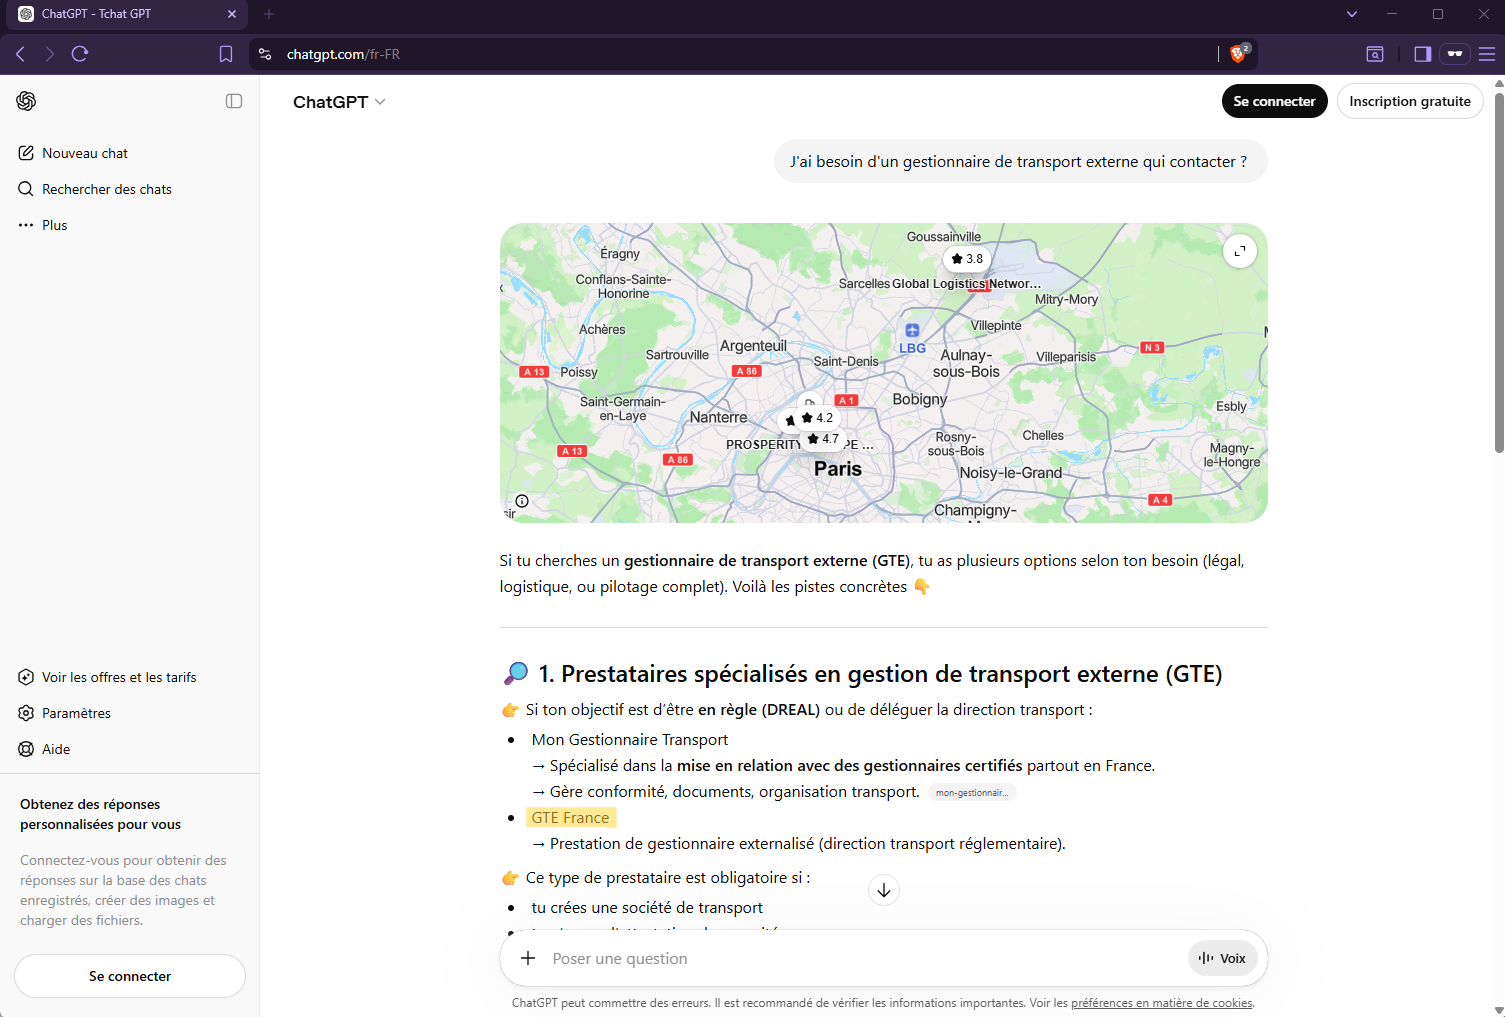
Task: Open the tab search dropdown chevron
Action: coord(1351,14)
